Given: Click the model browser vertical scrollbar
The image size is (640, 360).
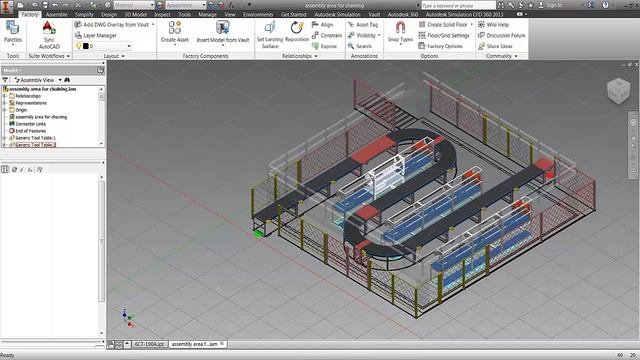Looking at the screenshot, I should 101,116.
